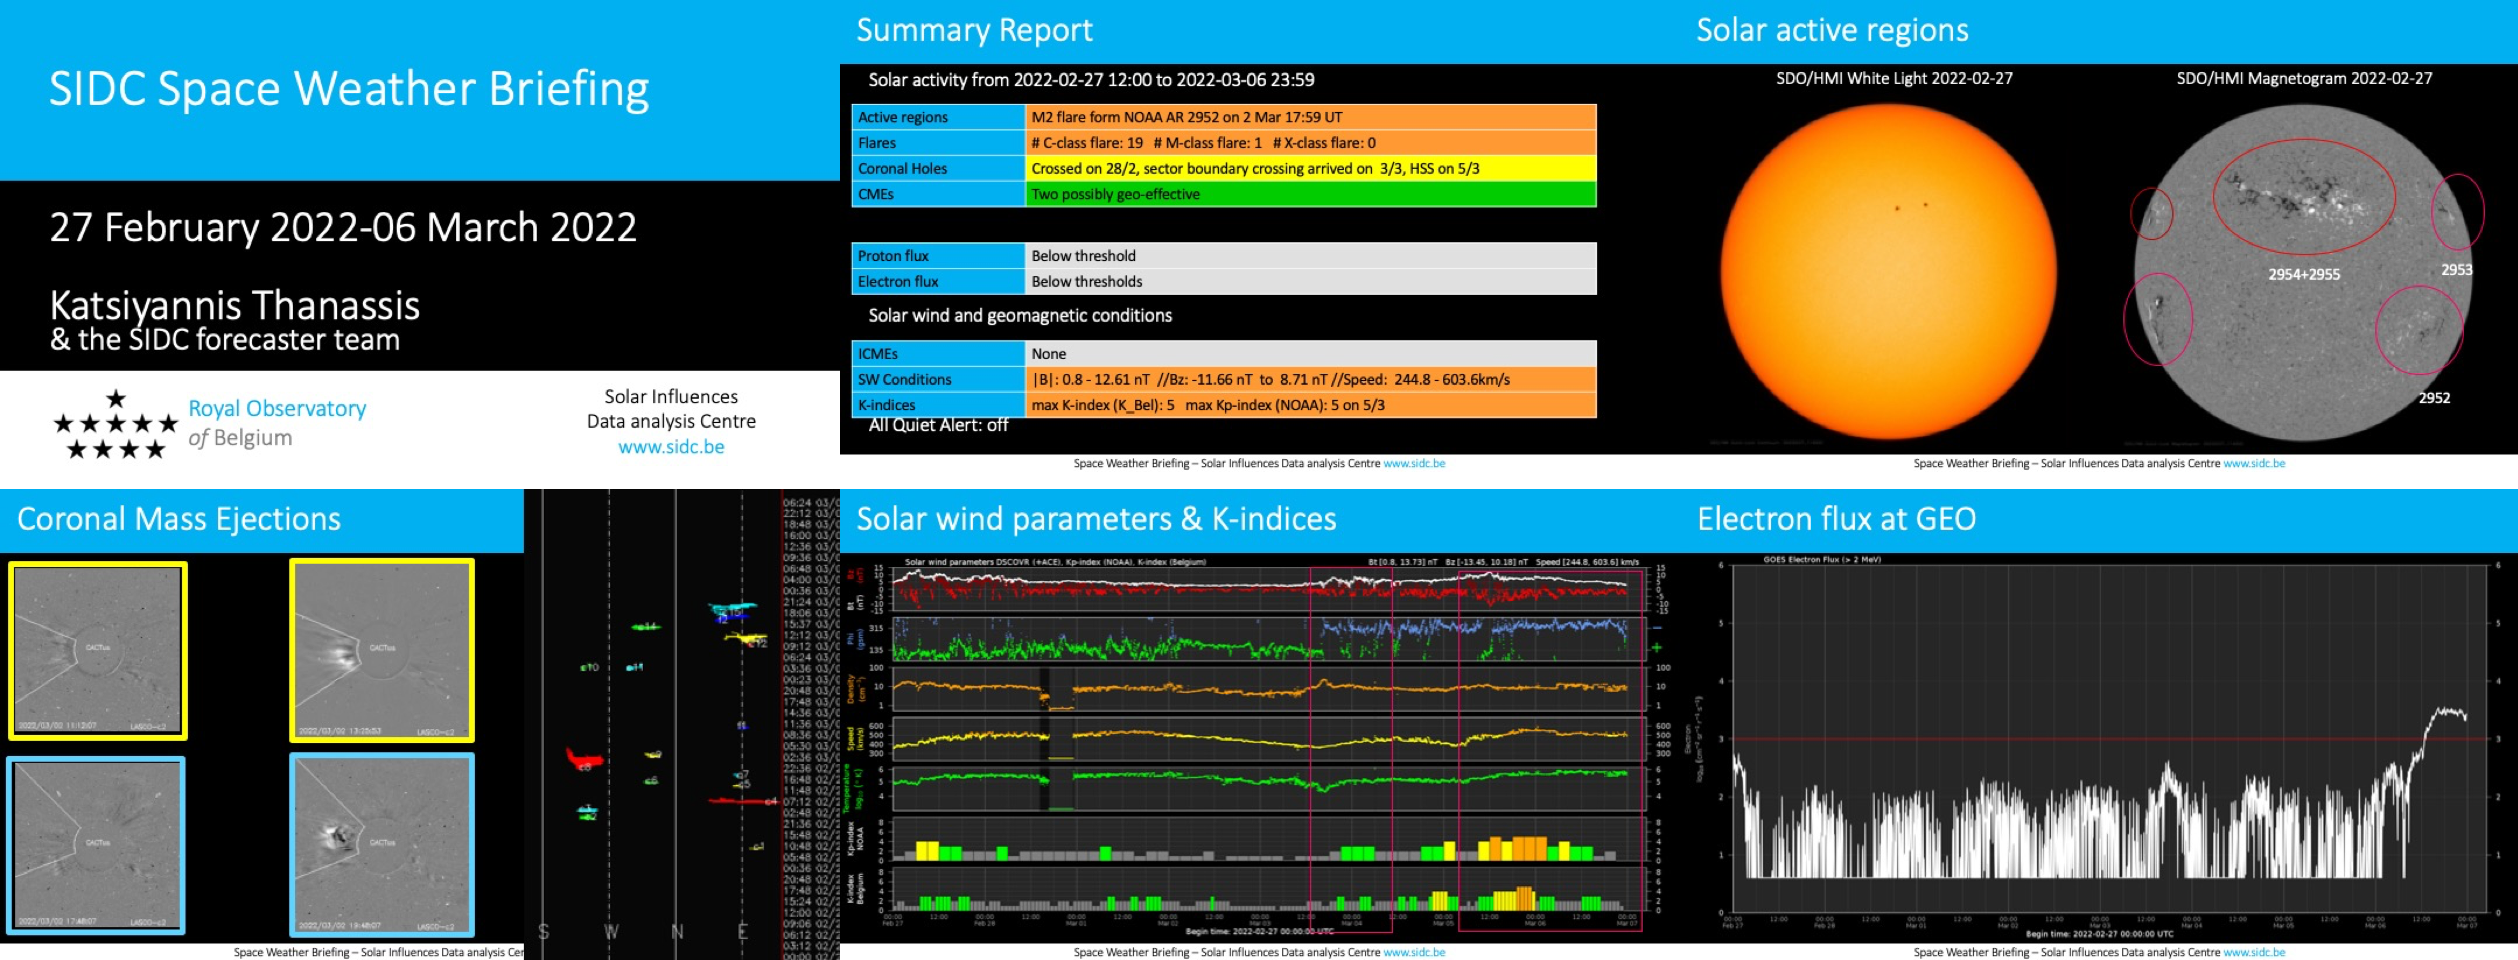This screenshot has width=2518, height=960.
Task: Open the bottom-left blue-framed CME image
Action: (x=96, y=846)
